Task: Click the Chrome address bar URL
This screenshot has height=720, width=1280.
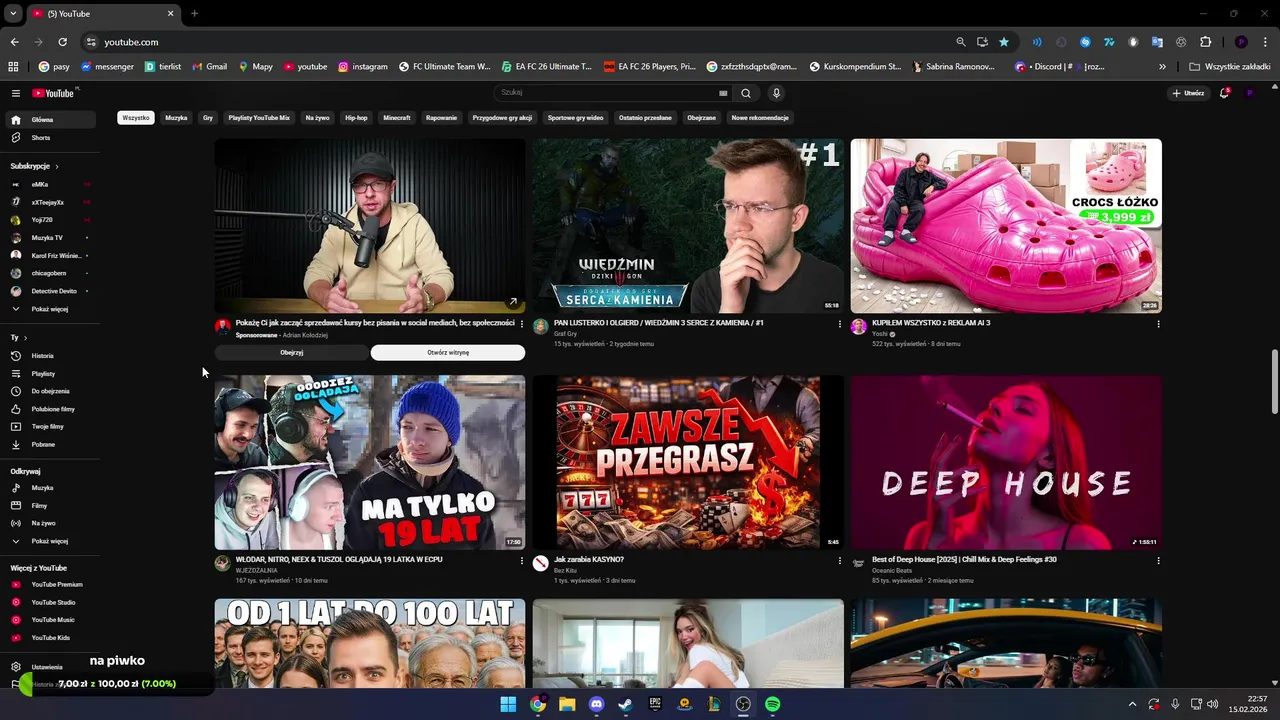Action: point(131,42)
